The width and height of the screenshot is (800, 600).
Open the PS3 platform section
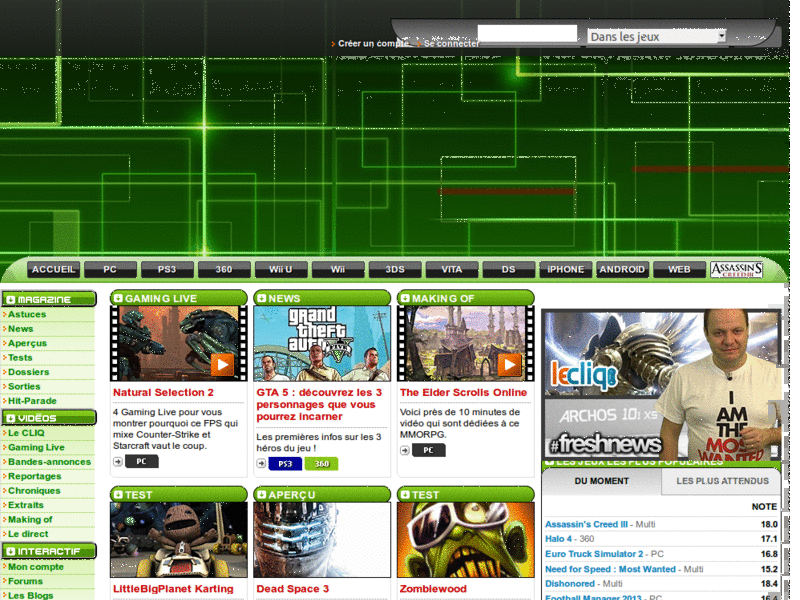[x=167, y=269]
